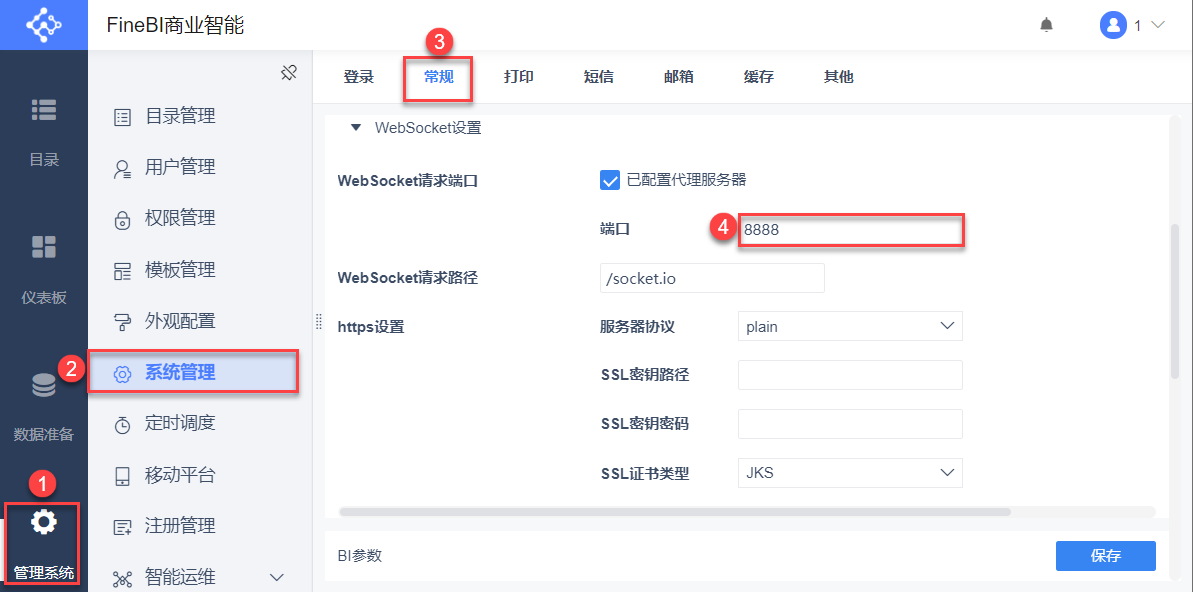The image size is (1193, 592).
Task: Select 系统管理 in the navigation list
Action: coord(192,372)
